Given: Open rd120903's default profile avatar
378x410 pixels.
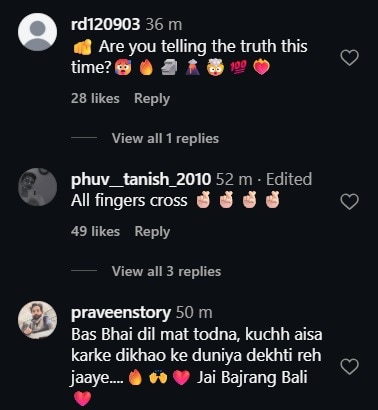Looking at the screenshot, I should click(x=37, y=32).
